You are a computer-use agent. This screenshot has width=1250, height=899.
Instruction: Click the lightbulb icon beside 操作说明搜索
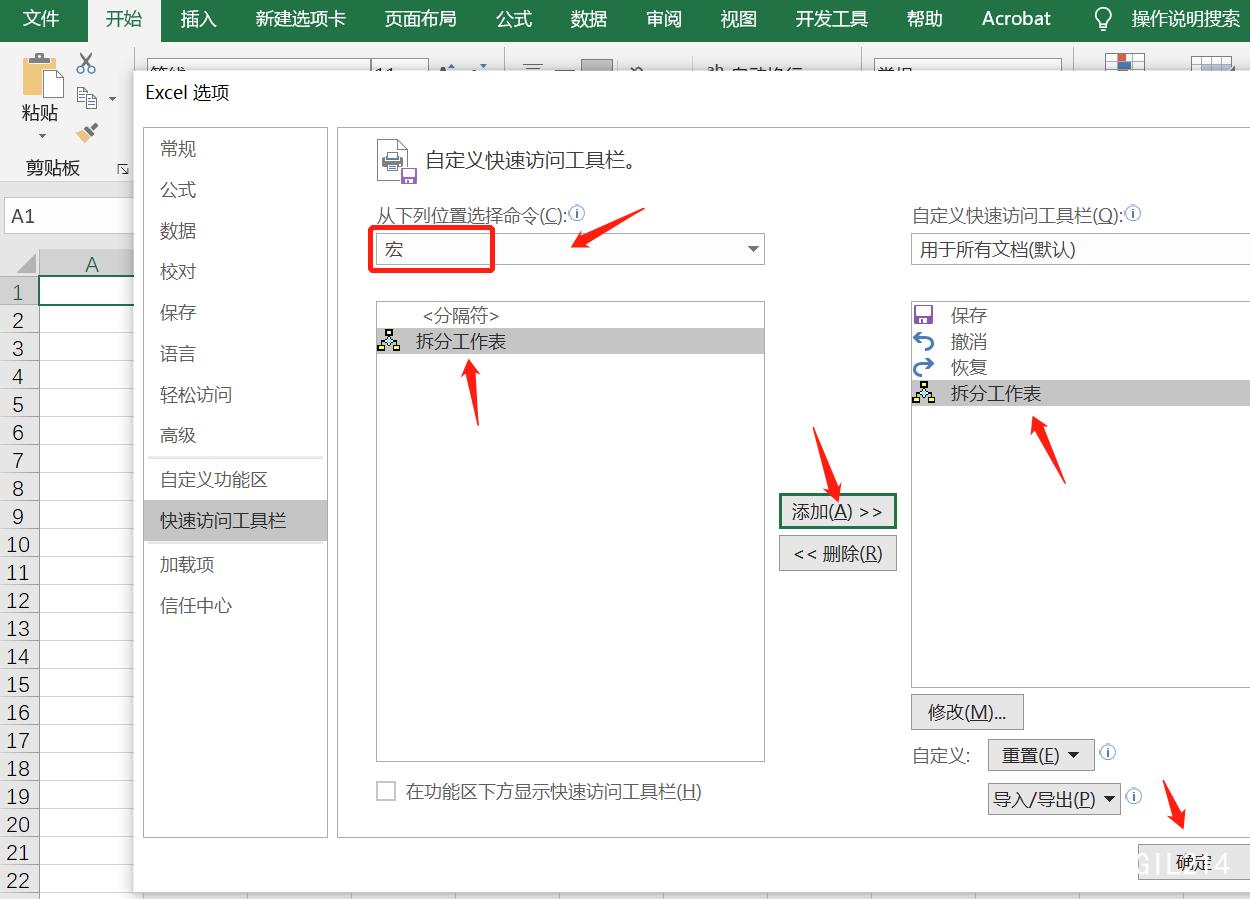point(1103,19)
